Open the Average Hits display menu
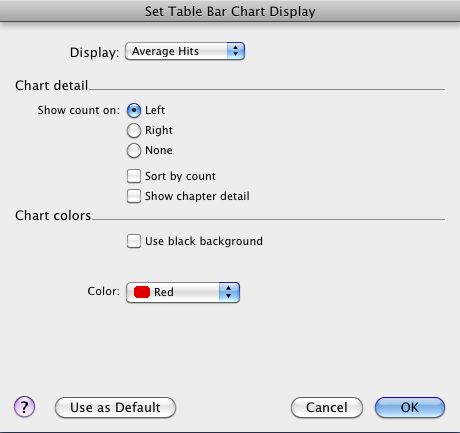Image resolution: width=460 pixels, height=433 pixels. point(185,51)
